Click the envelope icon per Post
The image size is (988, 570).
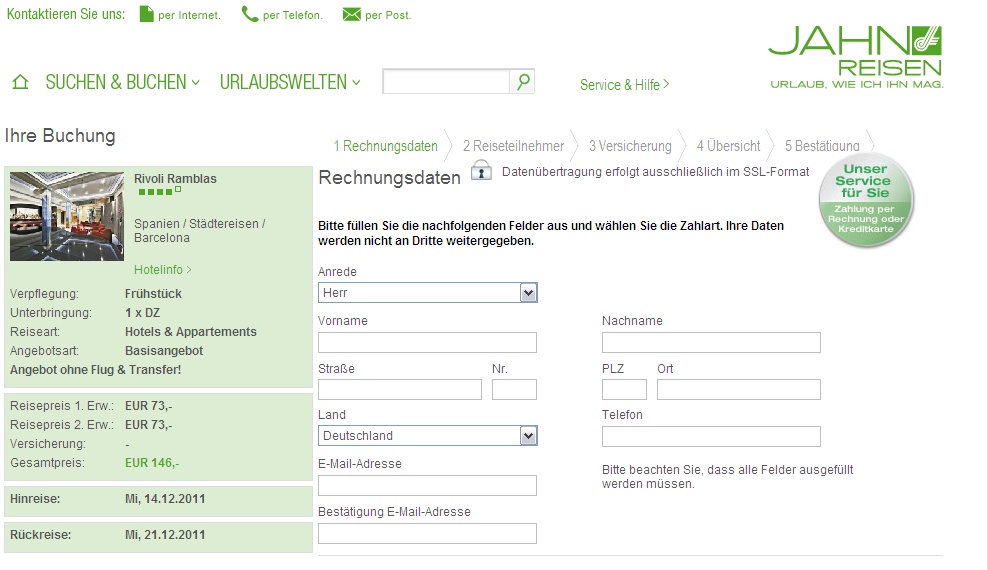352,14
